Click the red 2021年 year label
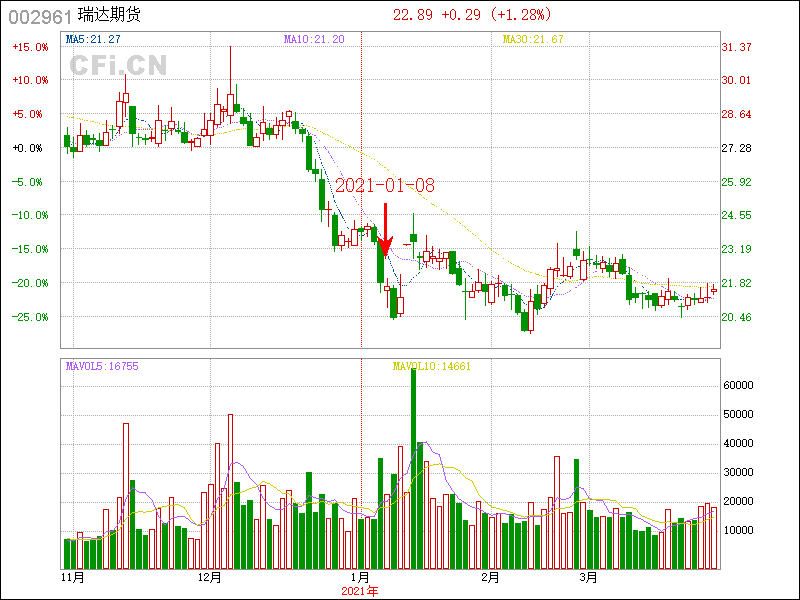 (x=361, y=591)
